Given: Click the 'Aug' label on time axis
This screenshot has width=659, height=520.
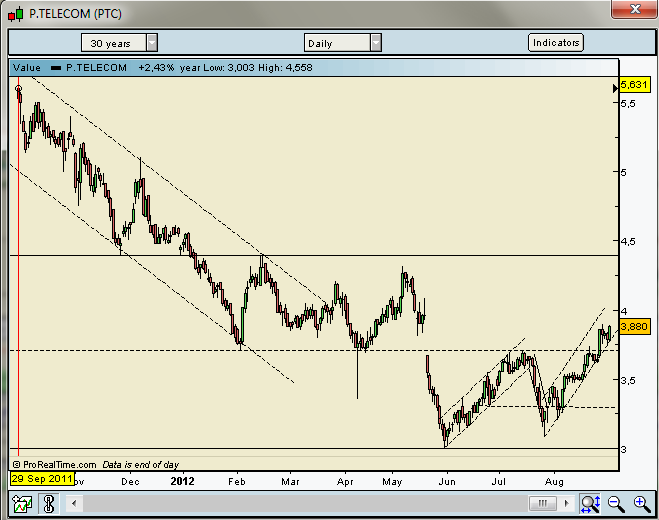Looking at the screenshot, I should click(554, 482).
